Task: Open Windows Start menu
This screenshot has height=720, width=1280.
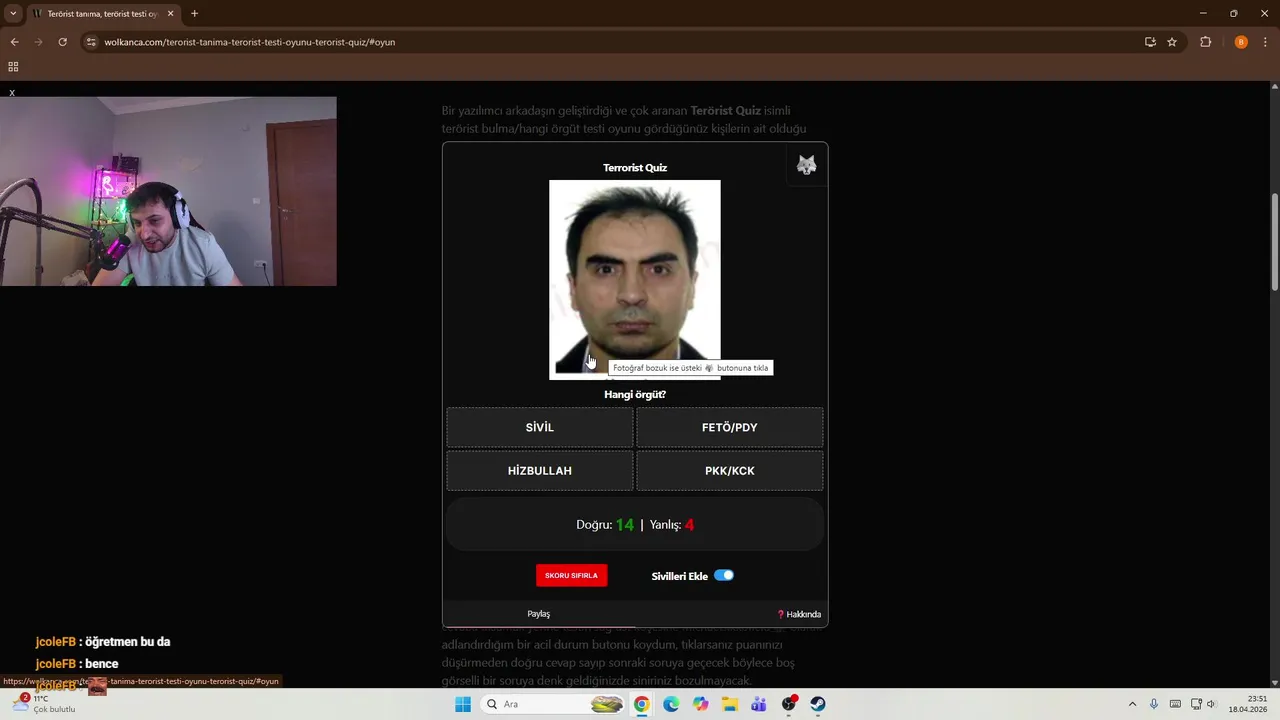Action: coord(462,704)
